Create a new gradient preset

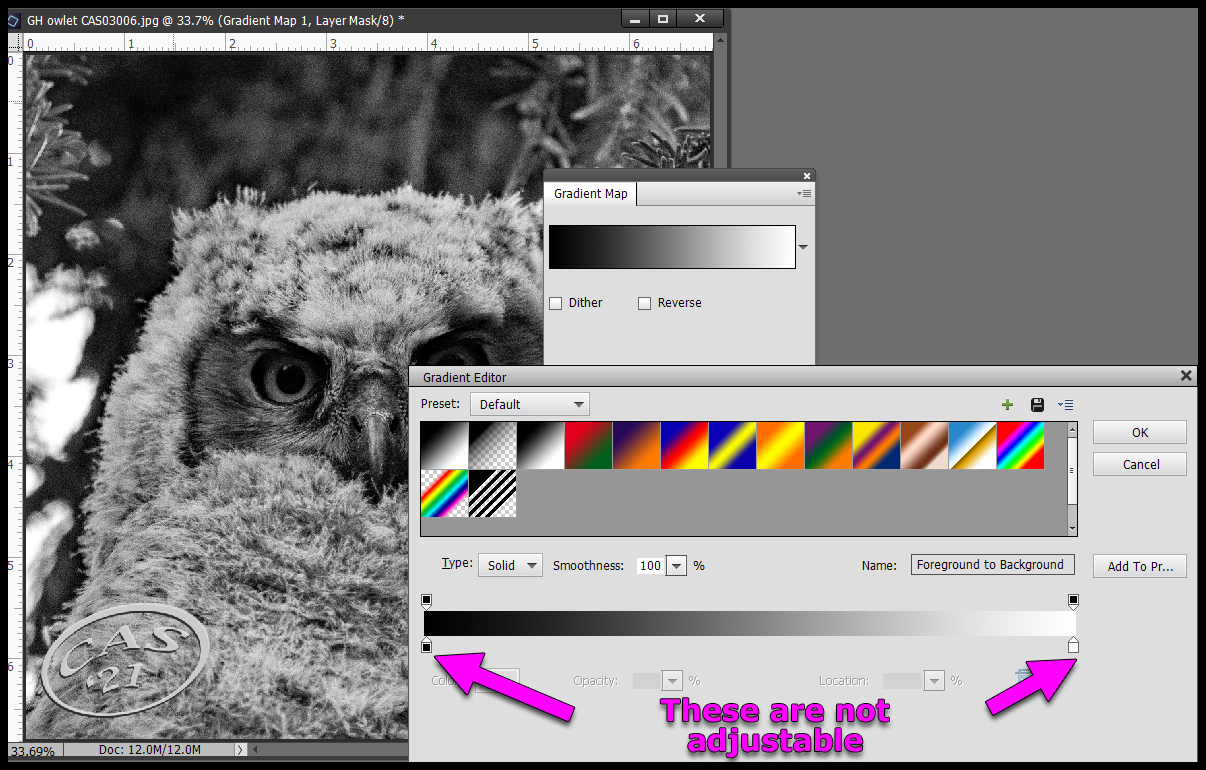click(1007, 405)
